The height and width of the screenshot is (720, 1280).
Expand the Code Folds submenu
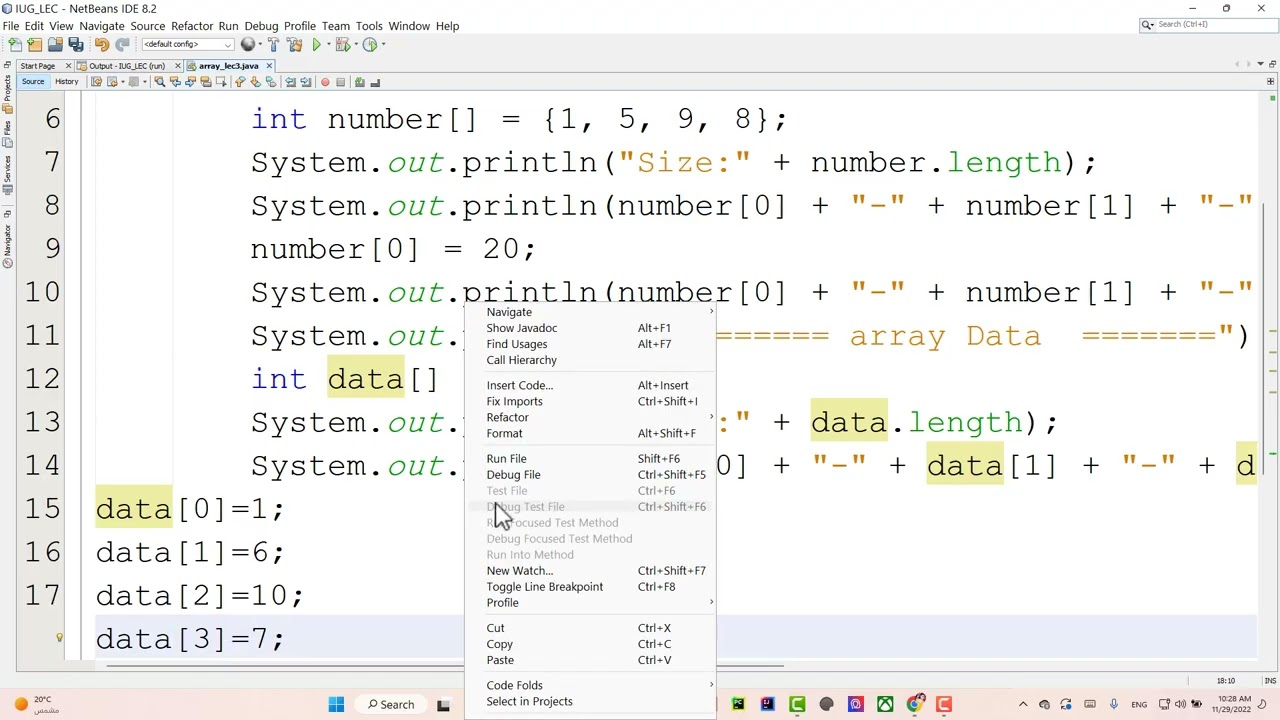pyautogui.click(x=590, y=686)
